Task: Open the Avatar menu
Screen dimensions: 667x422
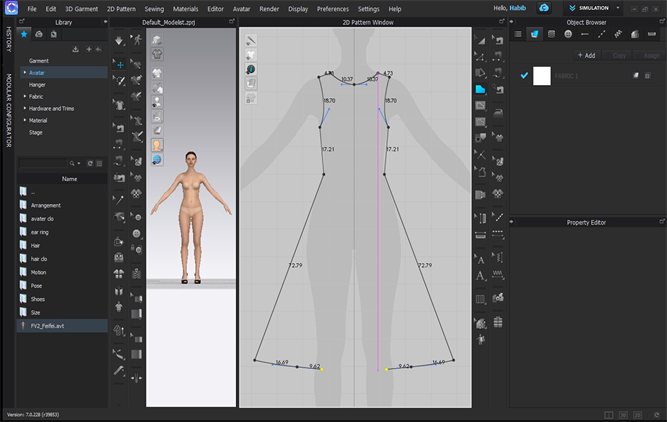Action: (242, 9)
